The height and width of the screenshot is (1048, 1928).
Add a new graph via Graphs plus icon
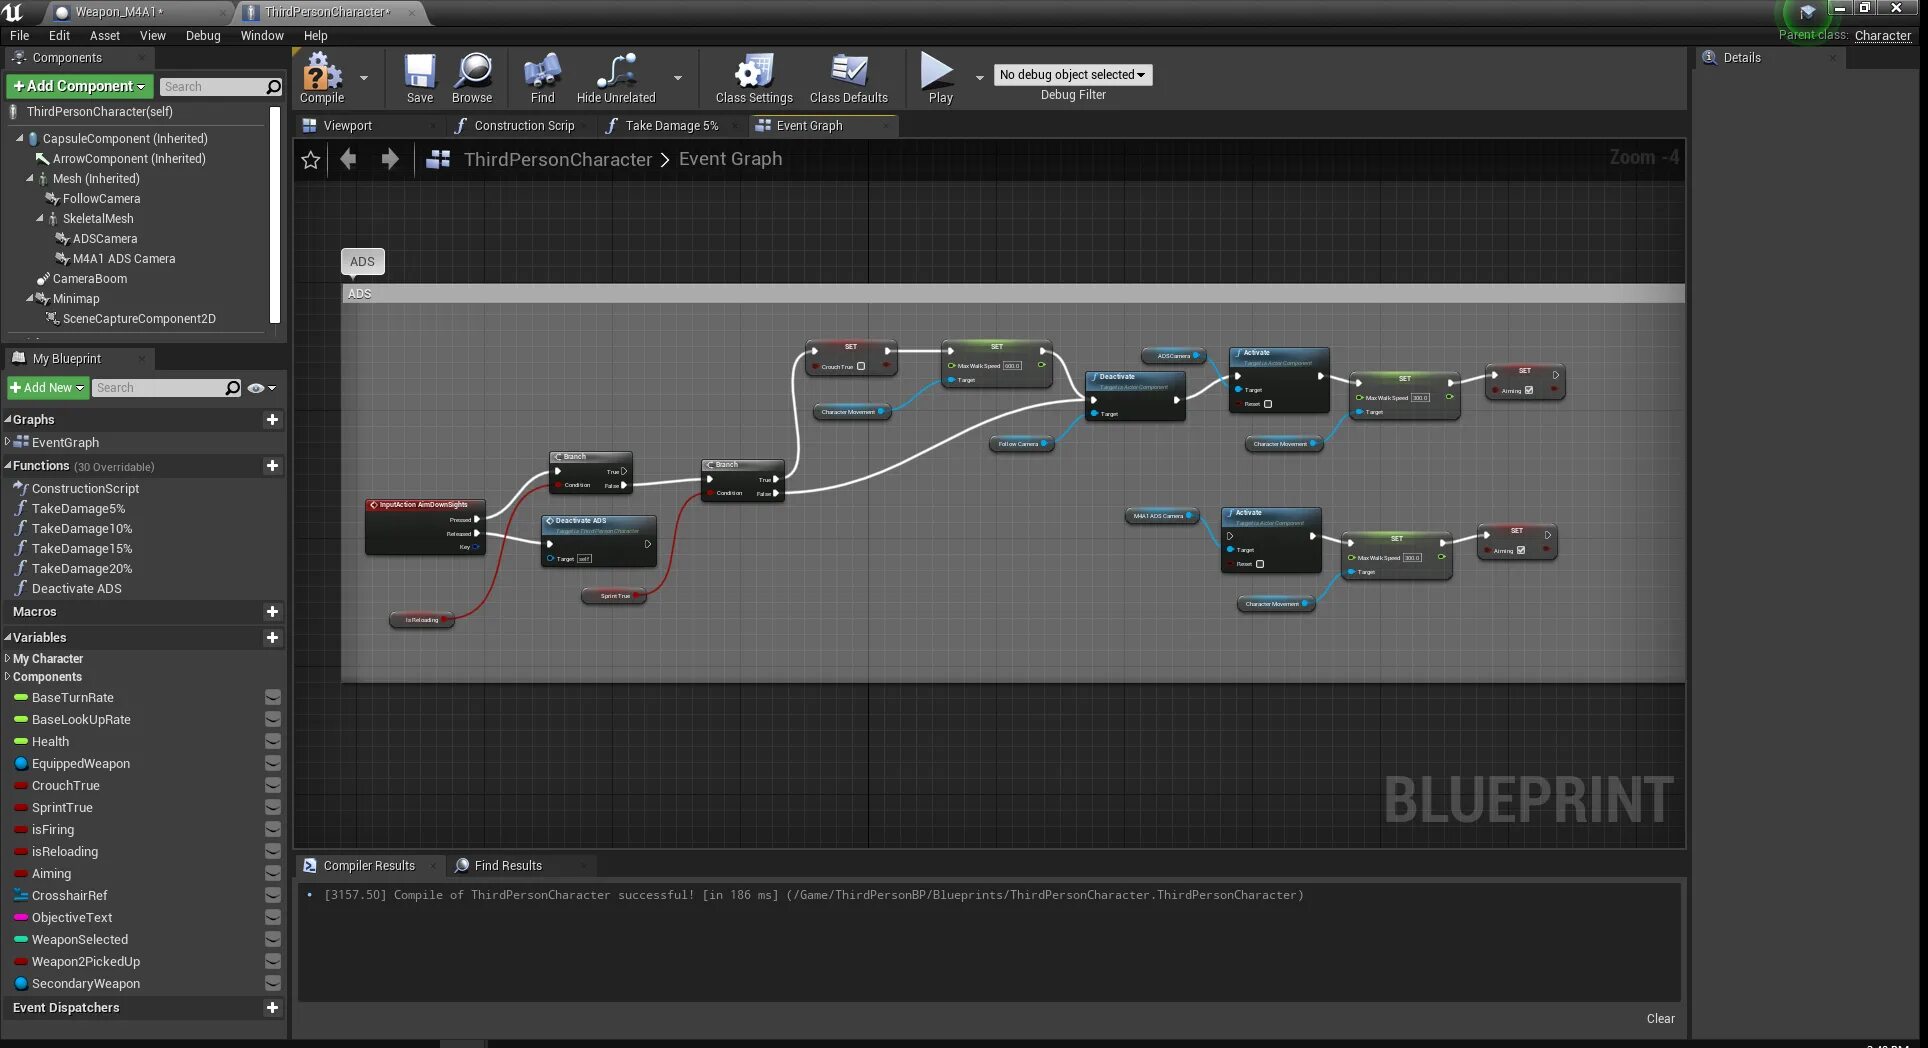272,420
